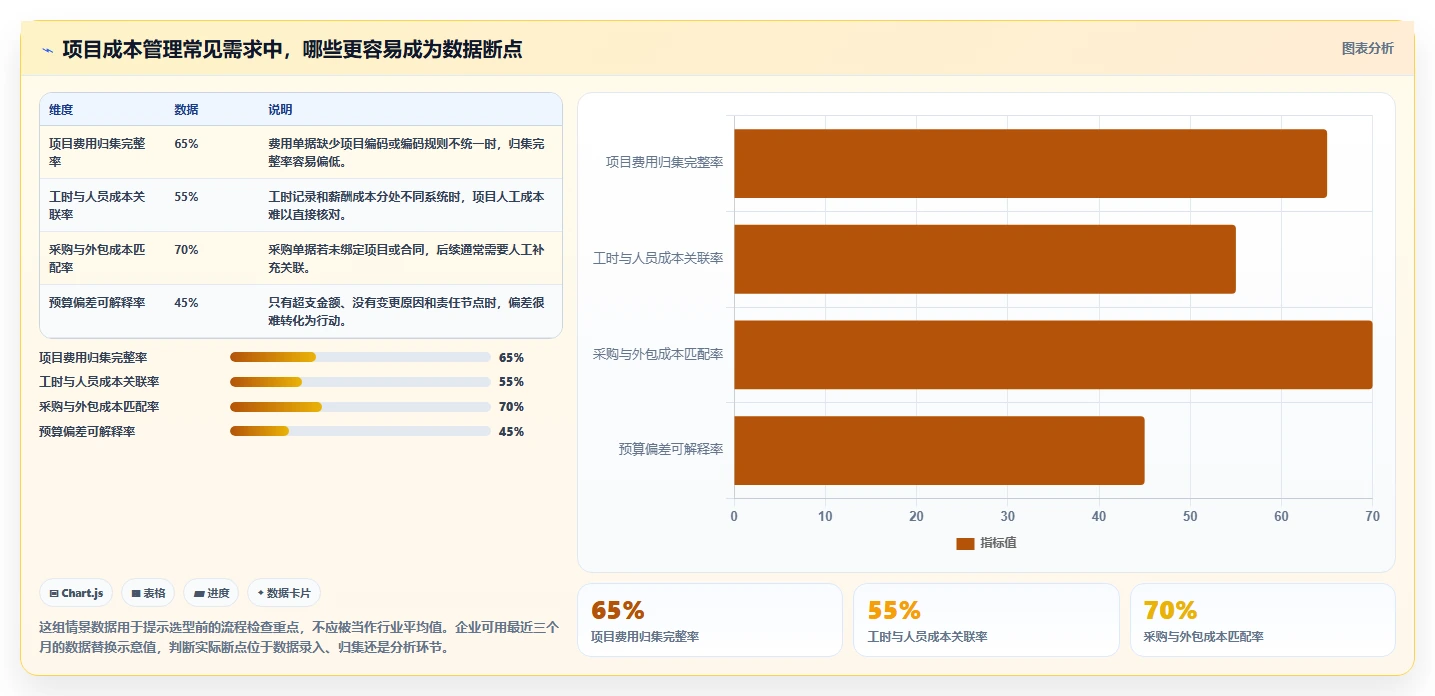Click the chart bar for 采购与外包成本匹配率
This screenshot has width=1435, height=696.
coord(1053,355)
